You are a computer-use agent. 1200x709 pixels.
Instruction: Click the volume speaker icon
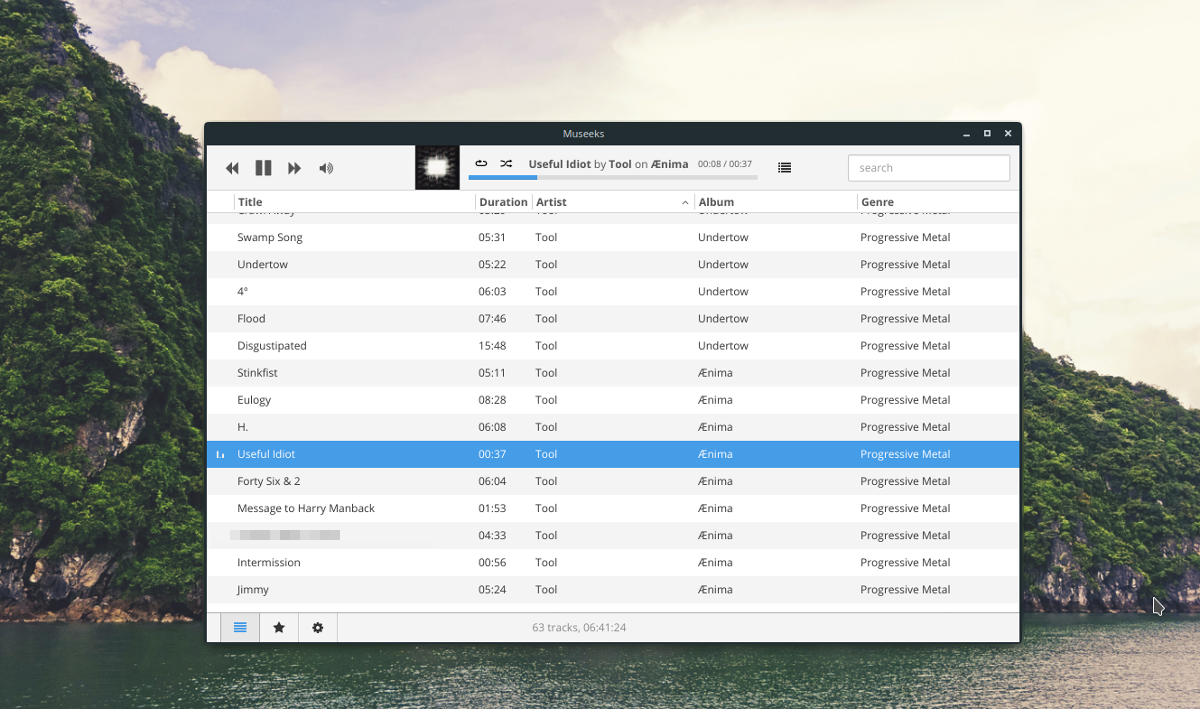[326, 167]
